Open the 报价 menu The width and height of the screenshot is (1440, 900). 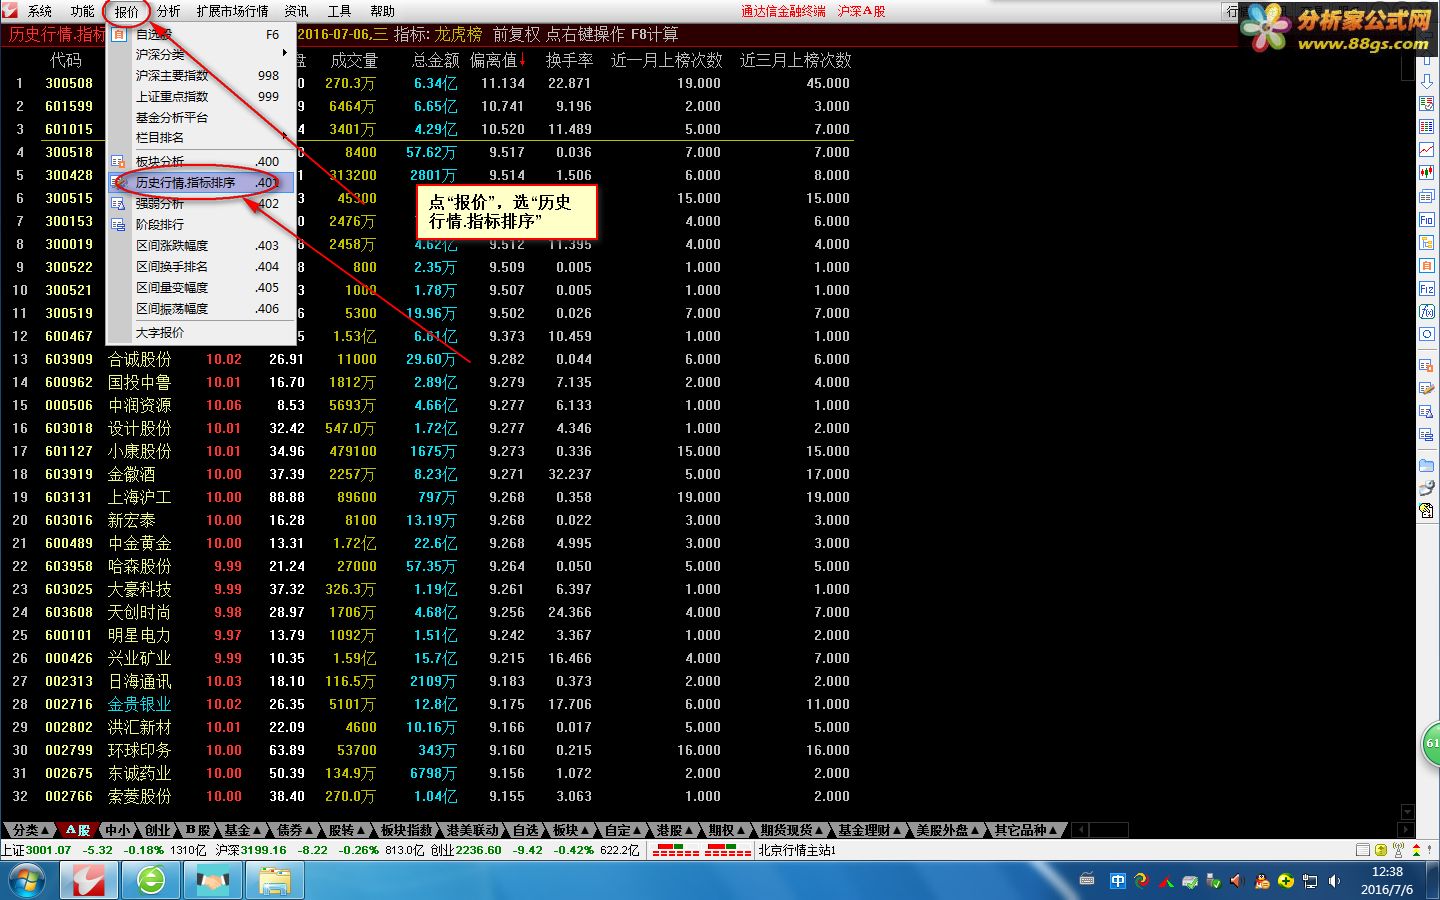126,11
